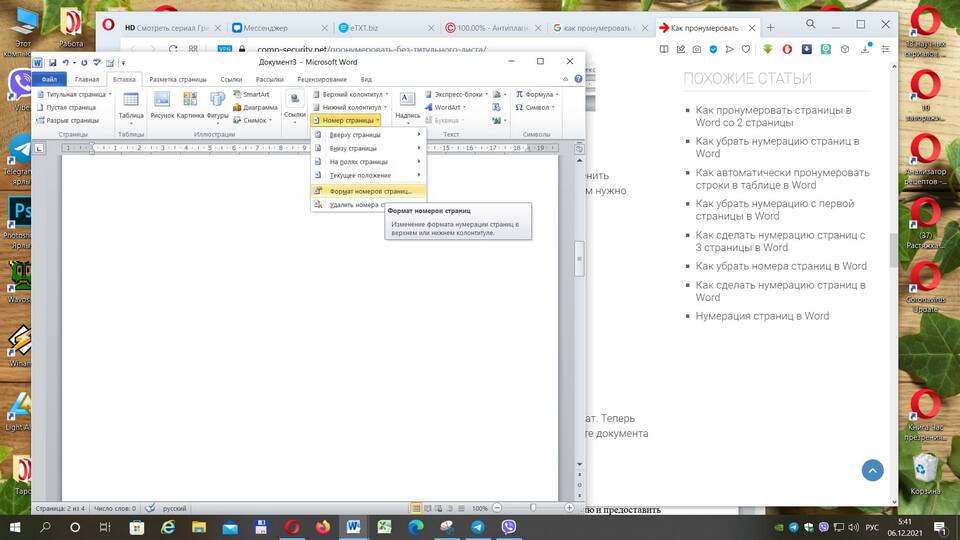Open Telegram from the Windows taskbar
The width and height of the screenshot is (960, 540).
pyautogui.click(x=478, y=526)
